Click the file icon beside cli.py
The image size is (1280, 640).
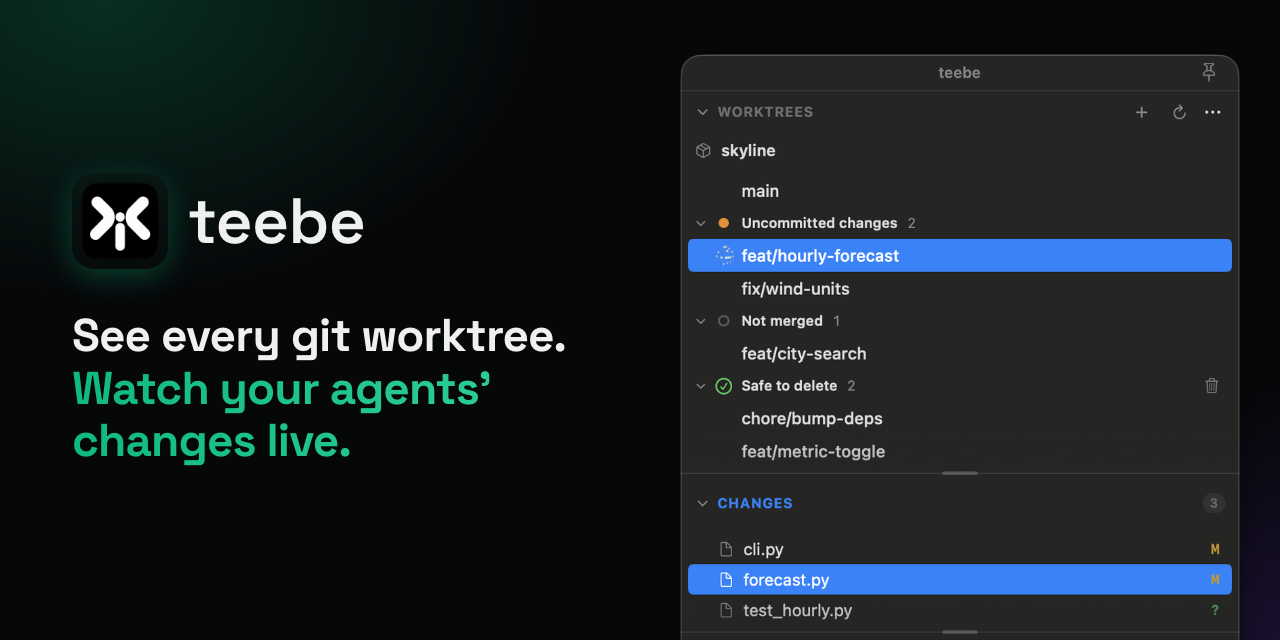(x=727, y=549)
